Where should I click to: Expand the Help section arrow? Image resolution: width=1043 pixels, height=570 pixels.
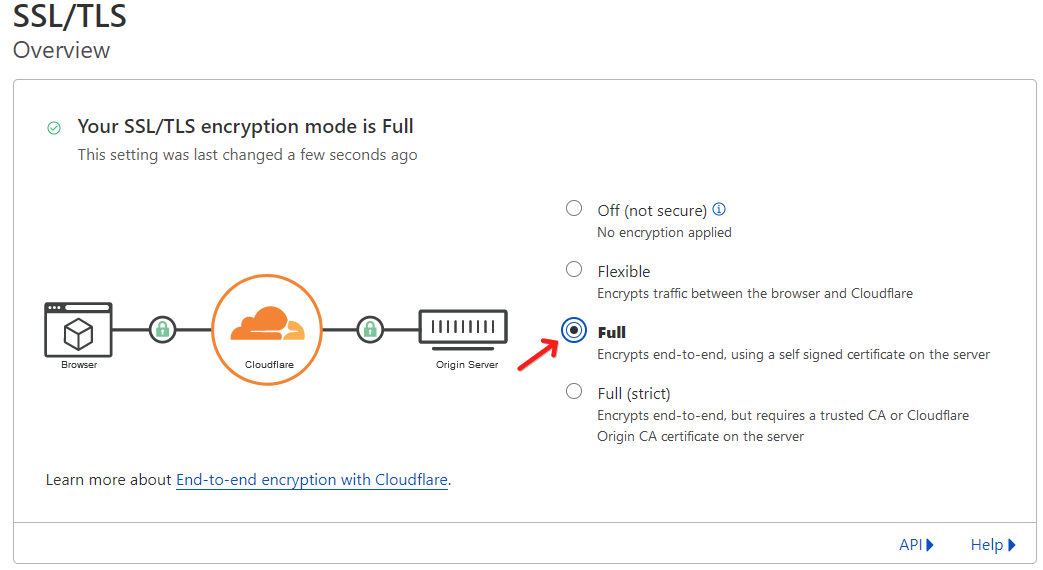click(x=1012, y=545)
